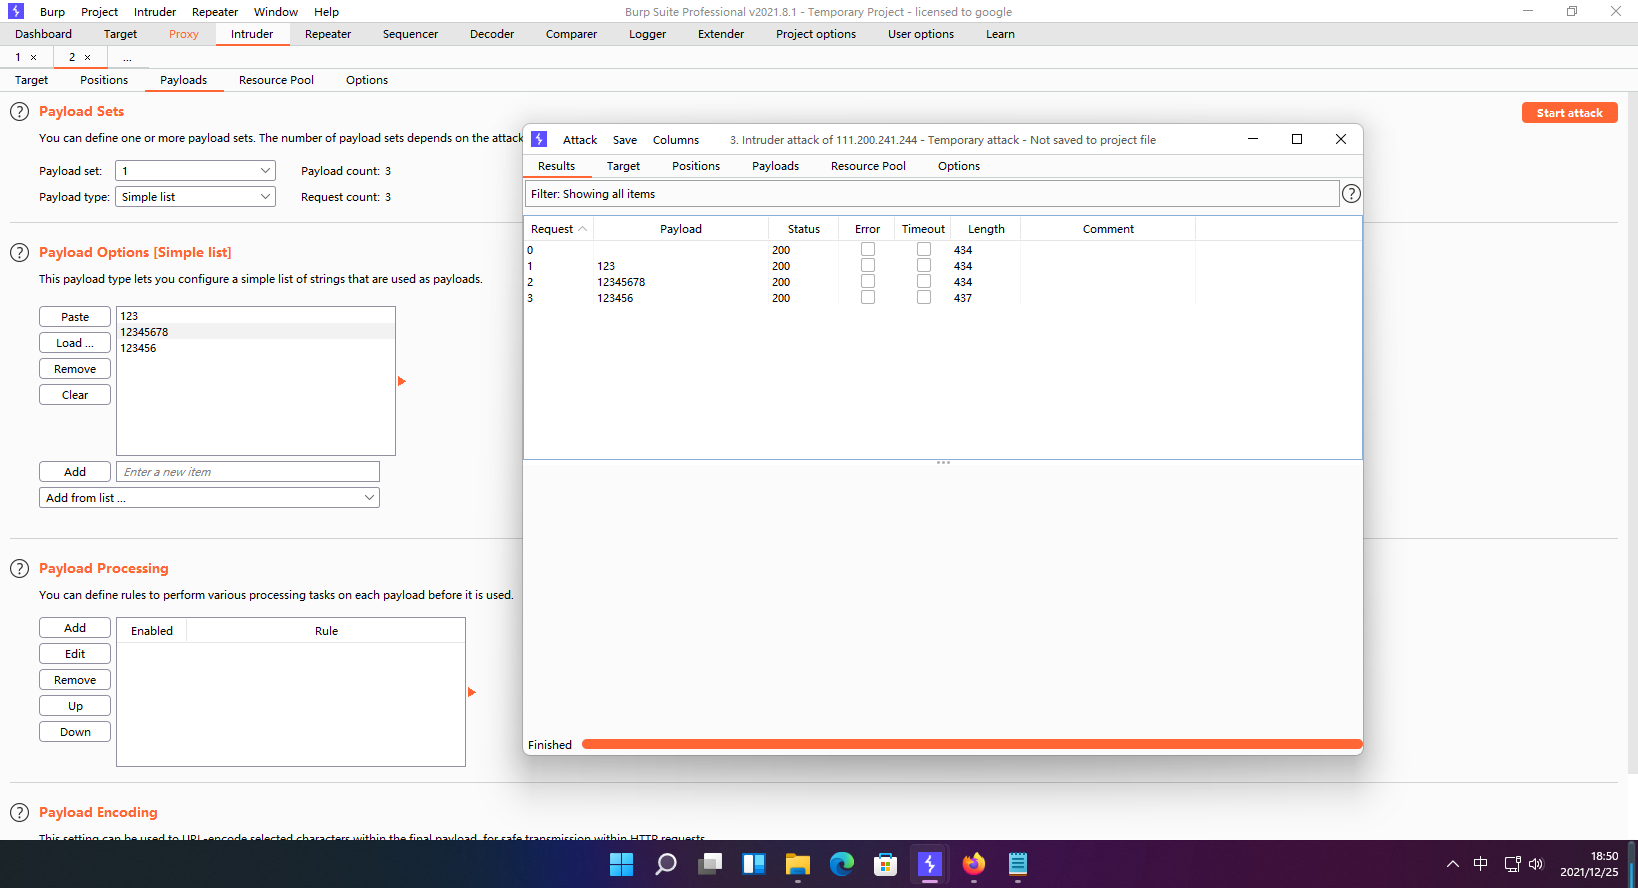Click orange arrow beside processing rules

(472, 692)
